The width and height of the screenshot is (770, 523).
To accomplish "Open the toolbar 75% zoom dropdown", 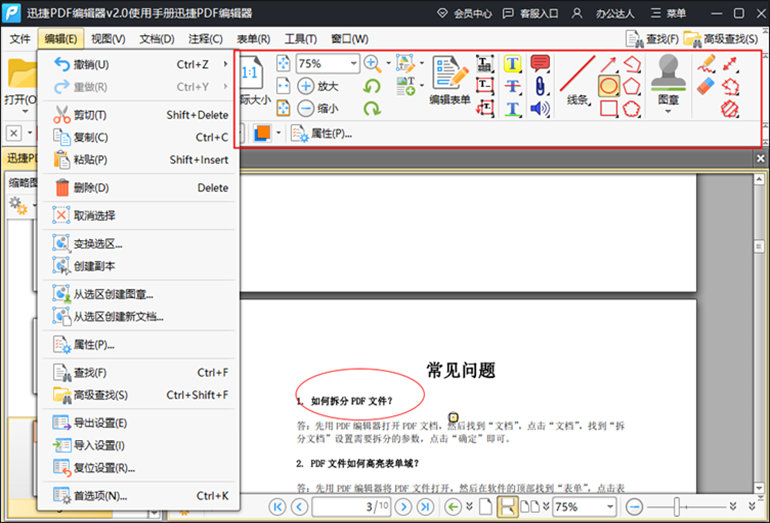I will (x=353, y=64).
